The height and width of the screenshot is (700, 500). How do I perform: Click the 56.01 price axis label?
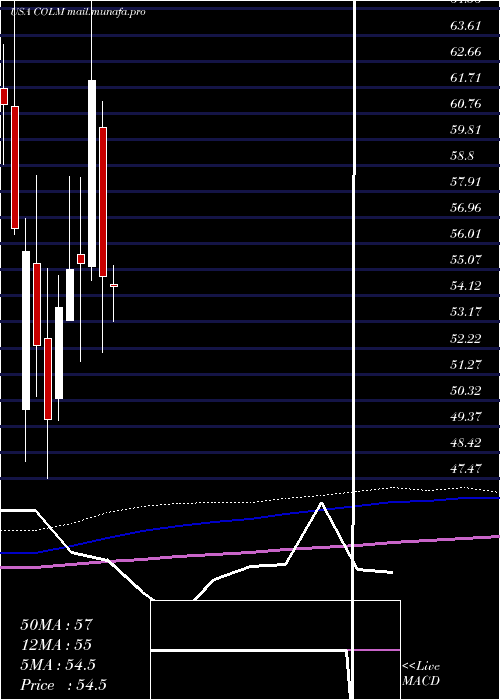[x=466, y=233]
